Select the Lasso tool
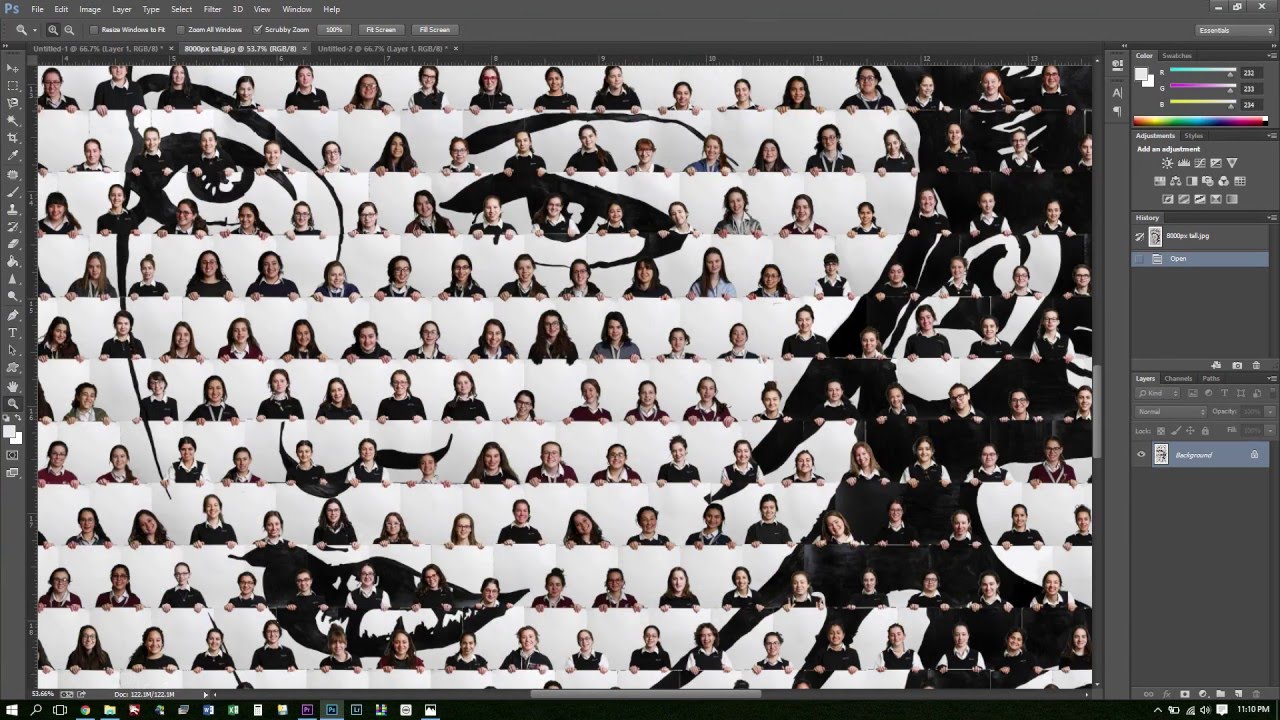 point(13,103)
